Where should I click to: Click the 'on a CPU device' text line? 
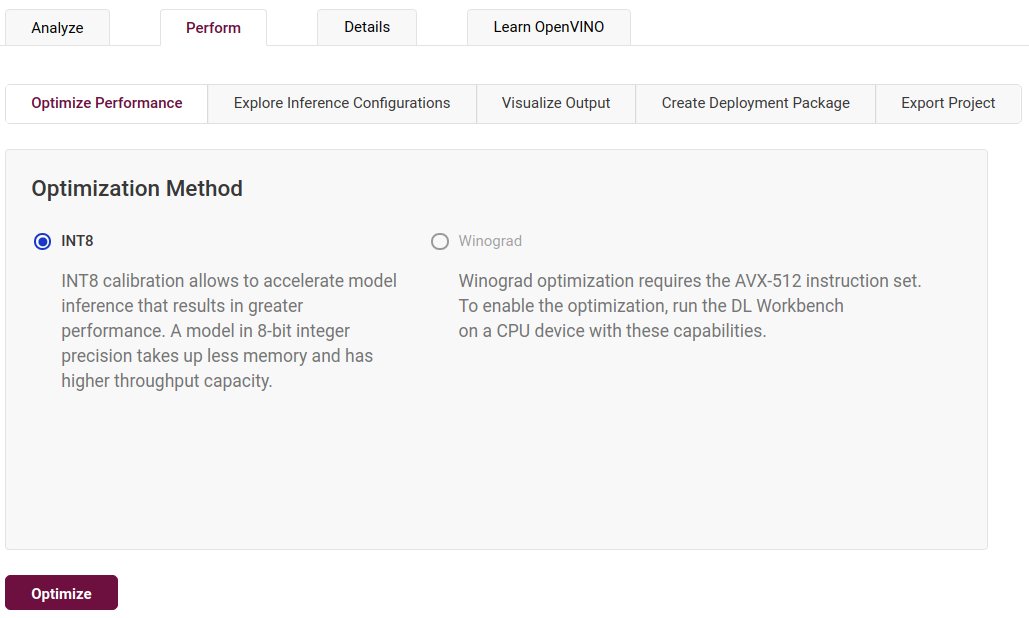click(x=612, y=331)
